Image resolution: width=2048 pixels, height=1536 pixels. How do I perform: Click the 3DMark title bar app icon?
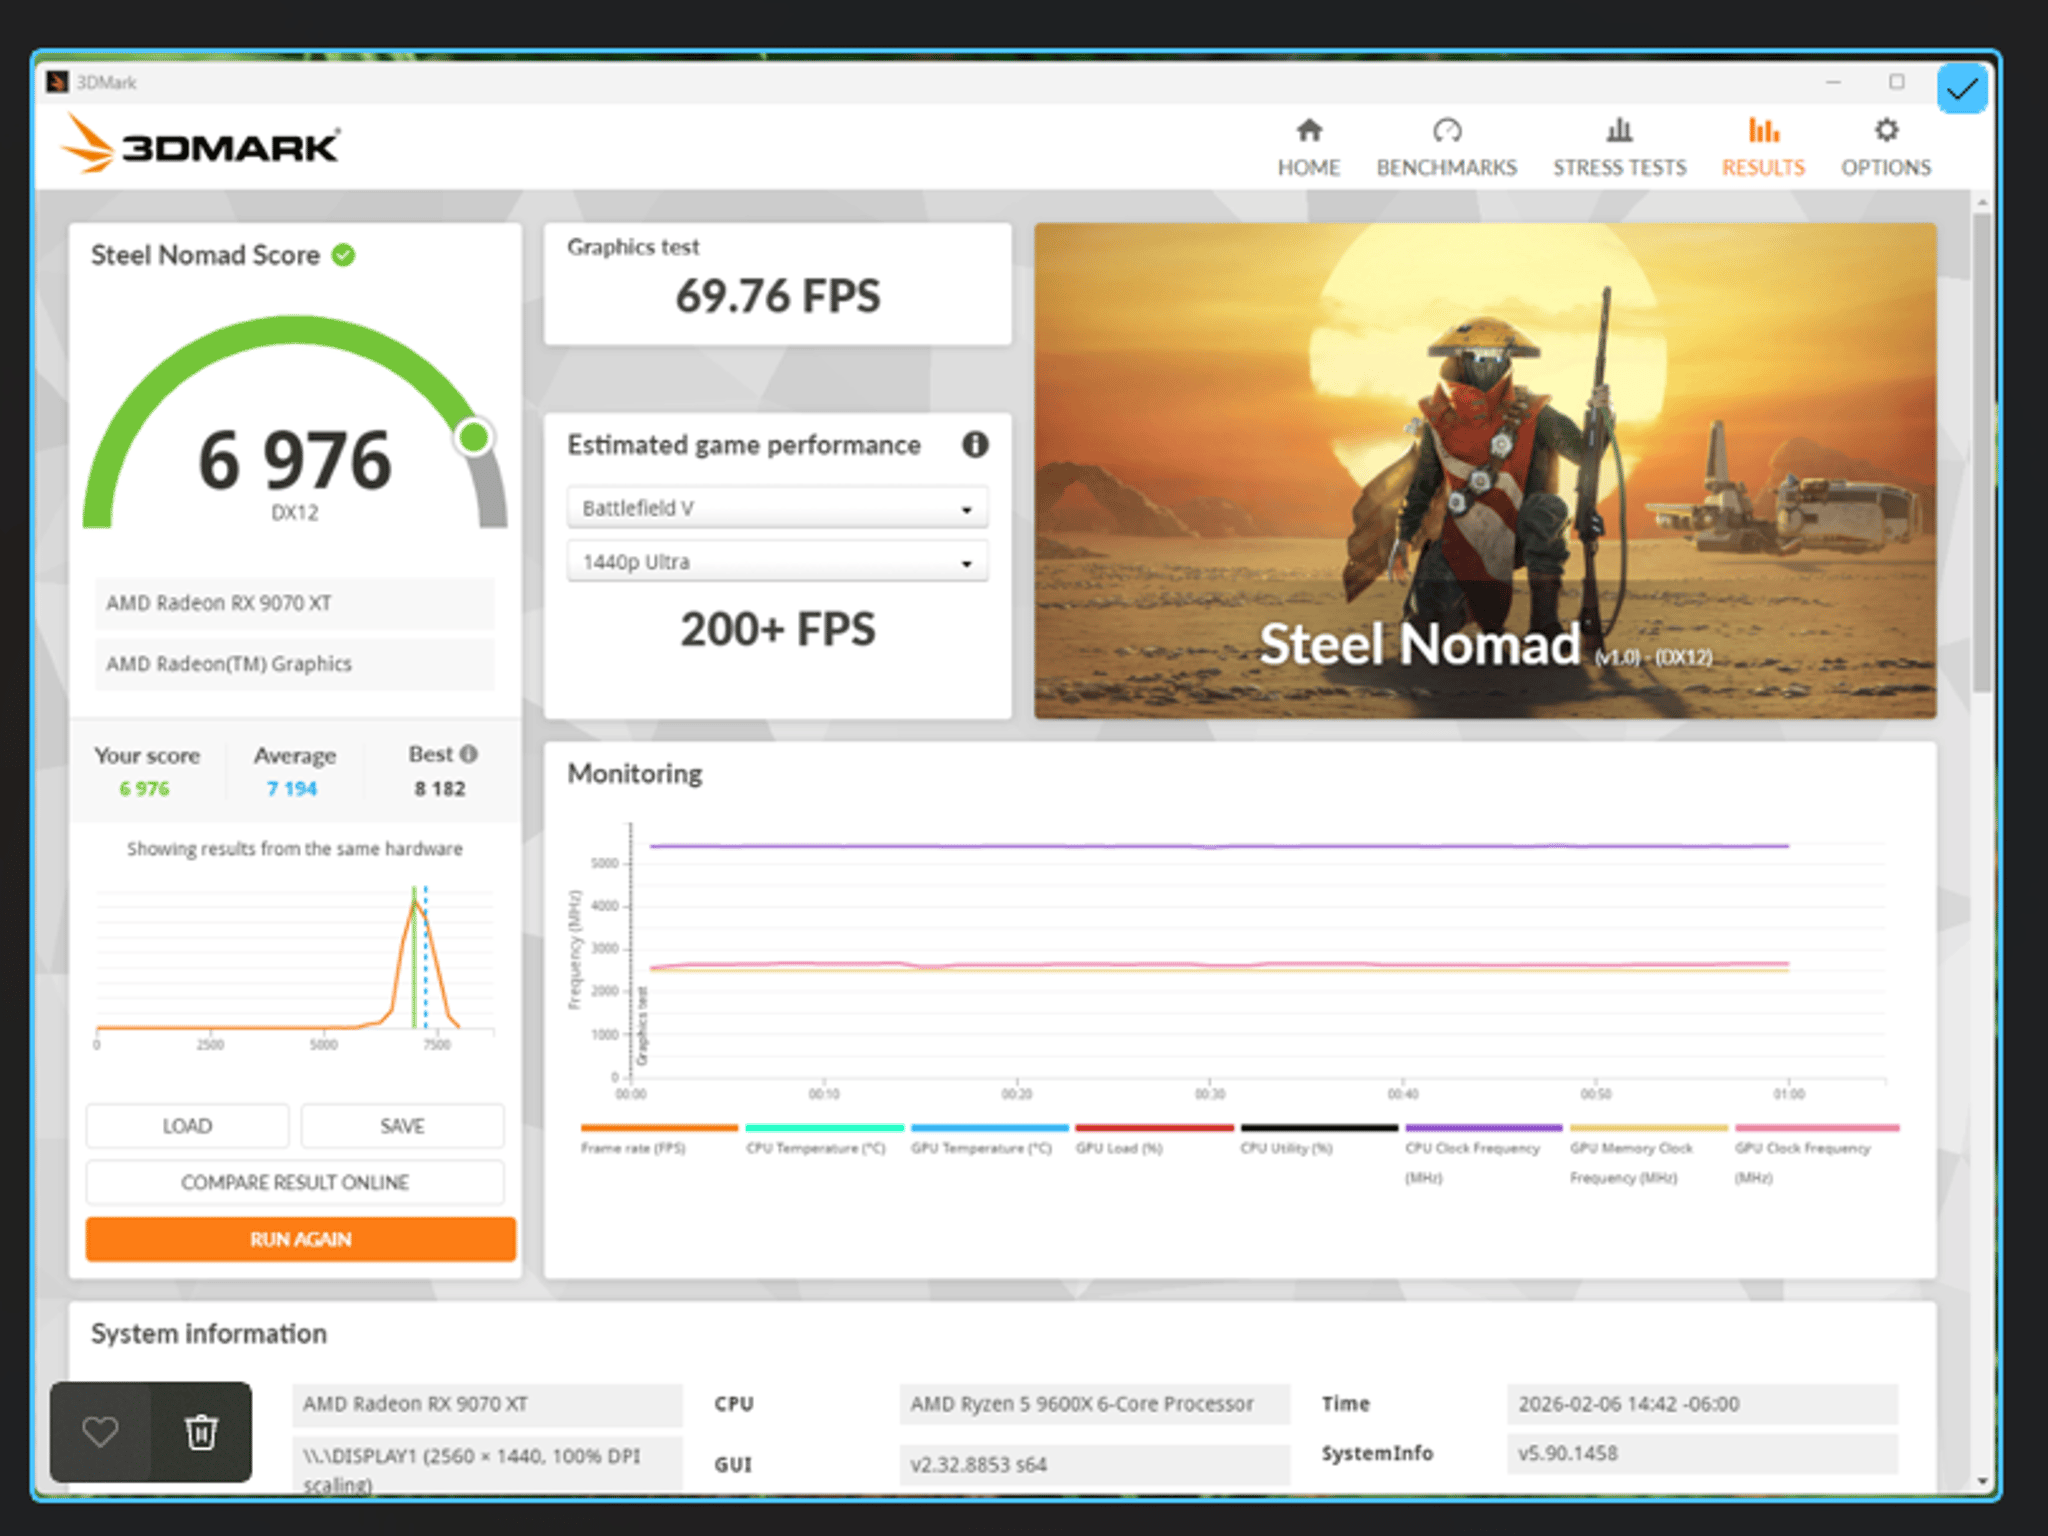[x=57, y=82]
